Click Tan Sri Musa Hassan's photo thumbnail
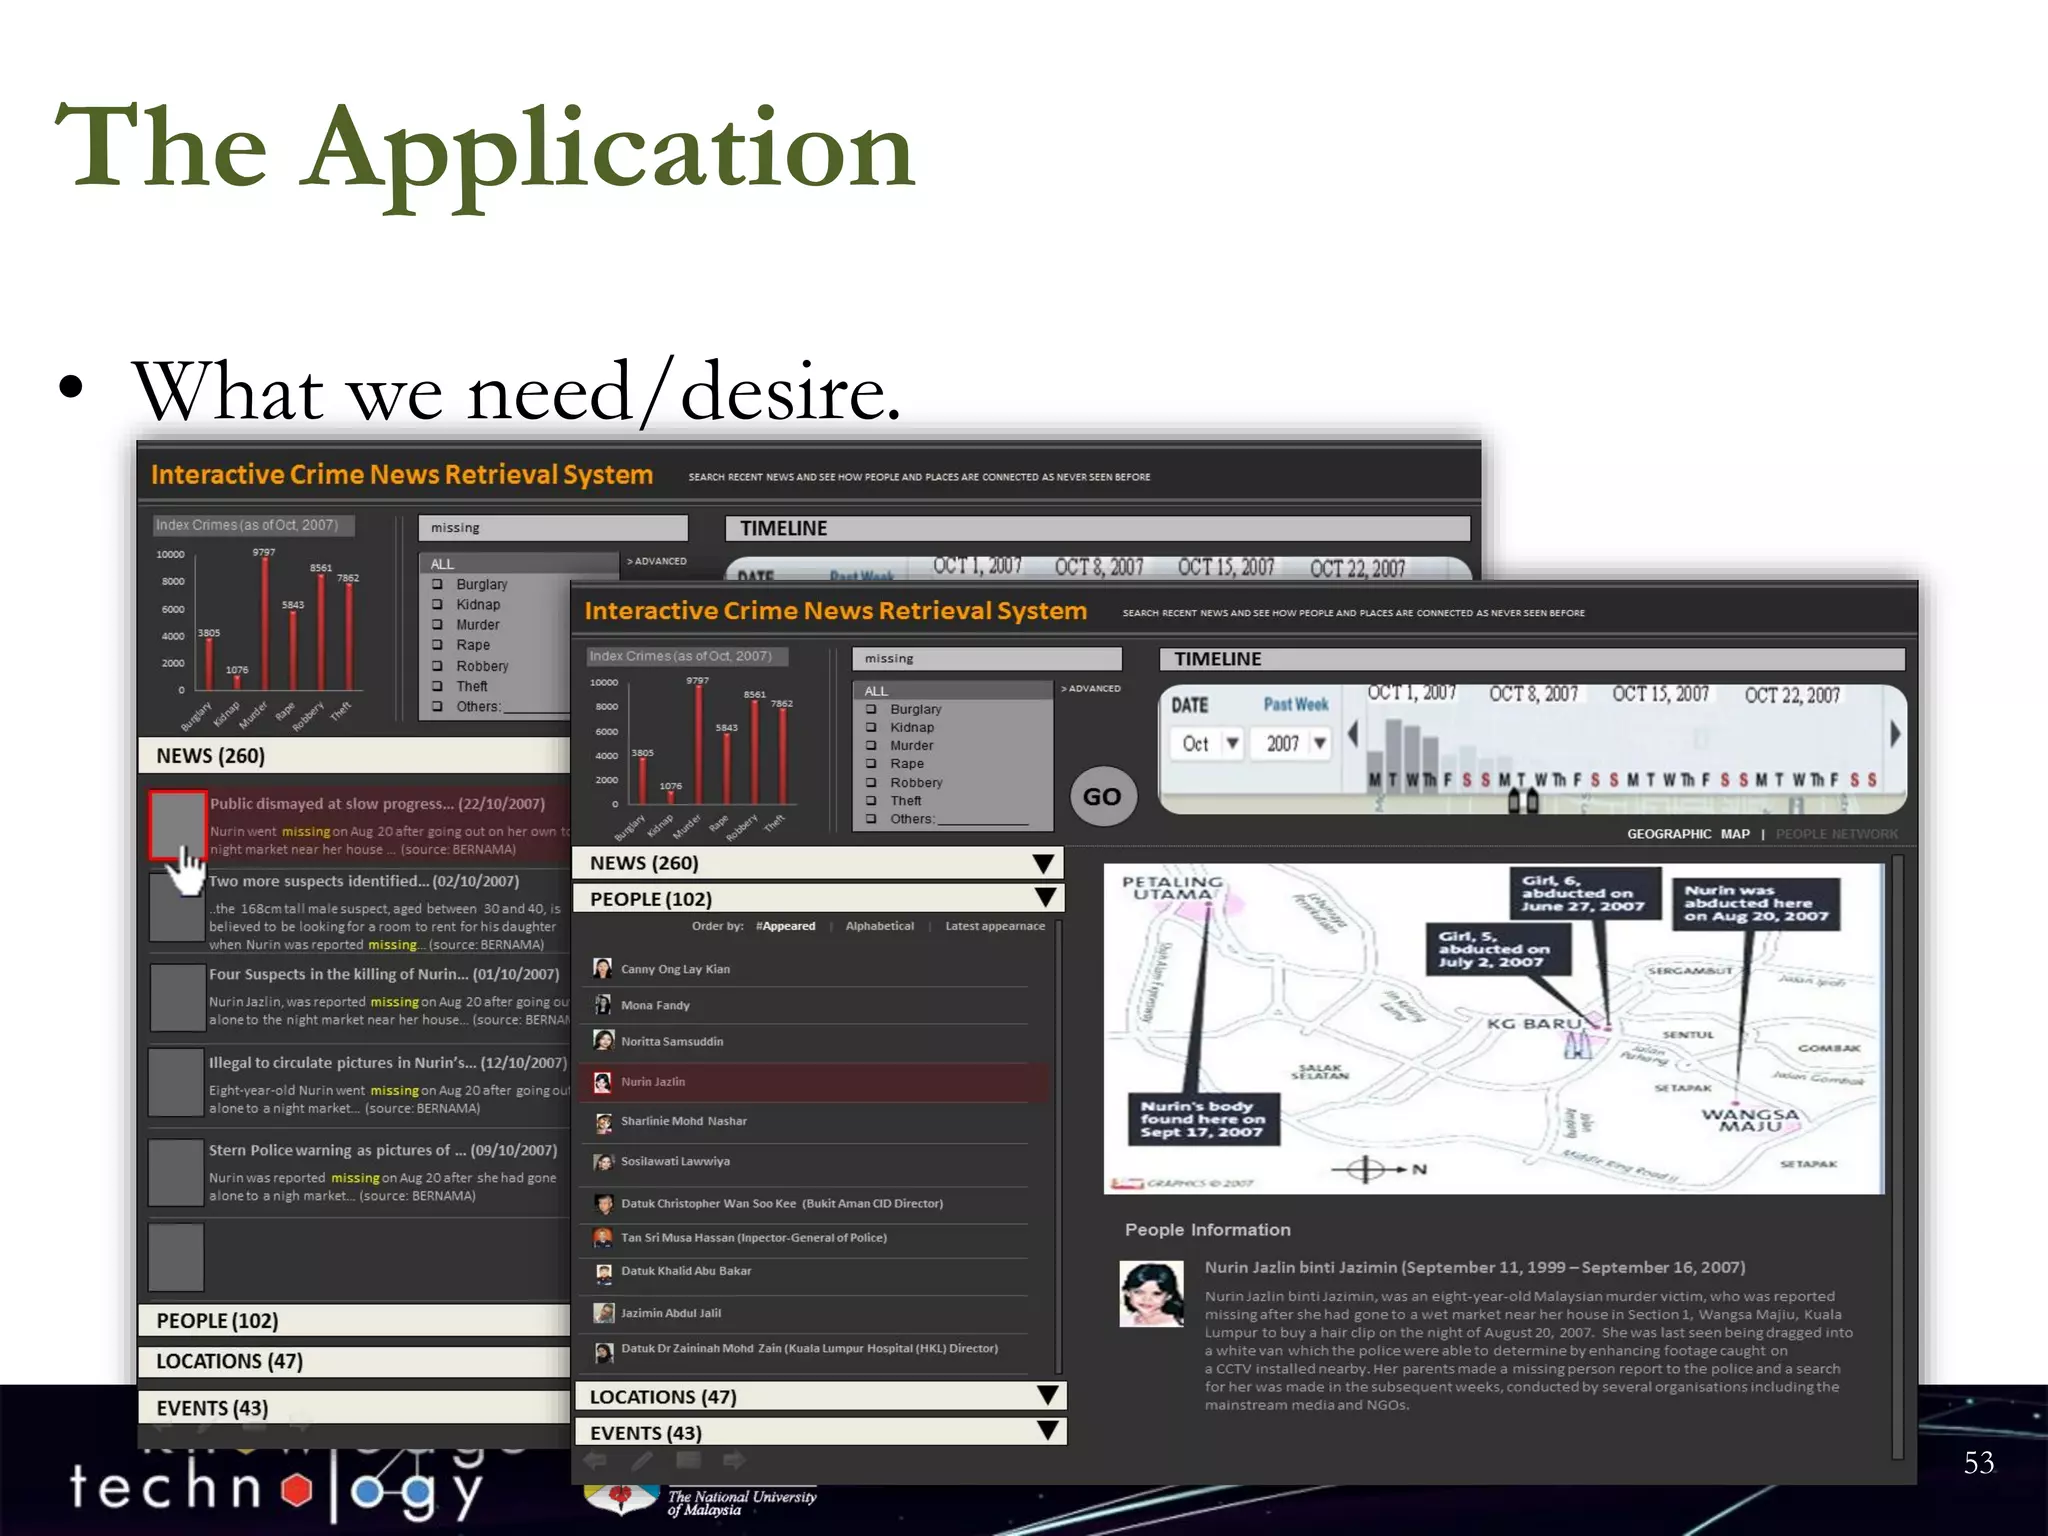 [602, 1237]
